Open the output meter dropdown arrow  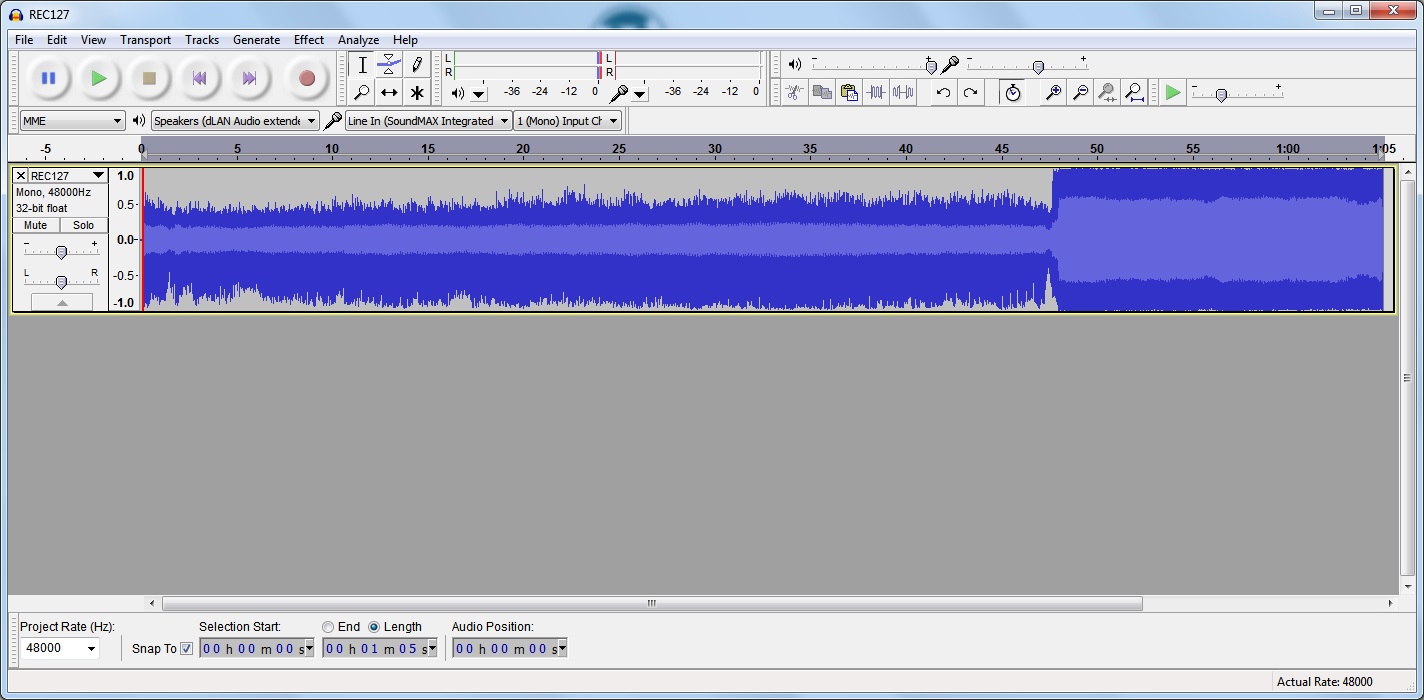pos(479,93)
